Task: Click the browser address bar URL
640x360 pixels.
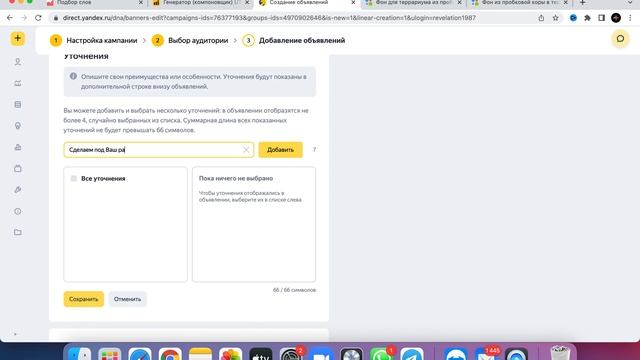Action: (269, 18)
